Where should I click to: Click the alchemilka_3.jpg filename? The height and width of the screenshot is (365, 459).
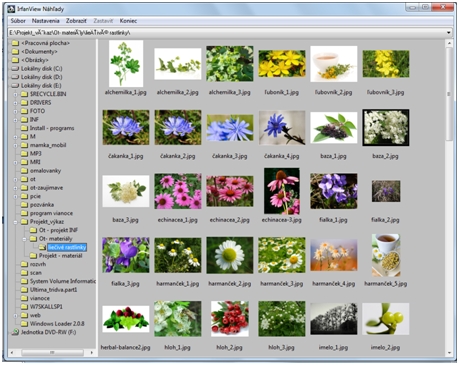point(230,92)
